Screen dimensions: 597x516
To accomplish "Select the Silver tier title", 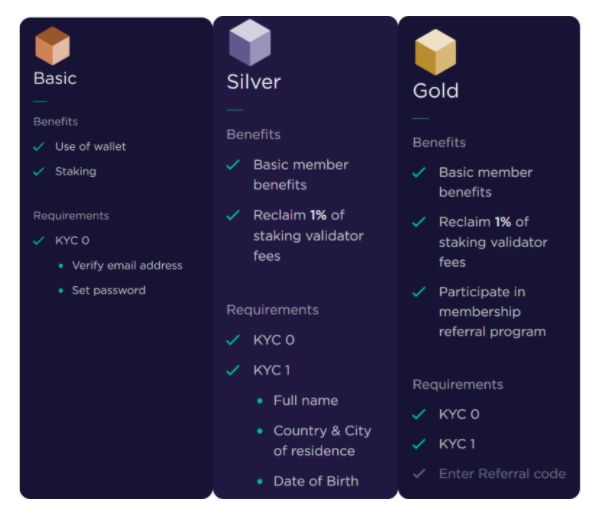I will point(254,82).
